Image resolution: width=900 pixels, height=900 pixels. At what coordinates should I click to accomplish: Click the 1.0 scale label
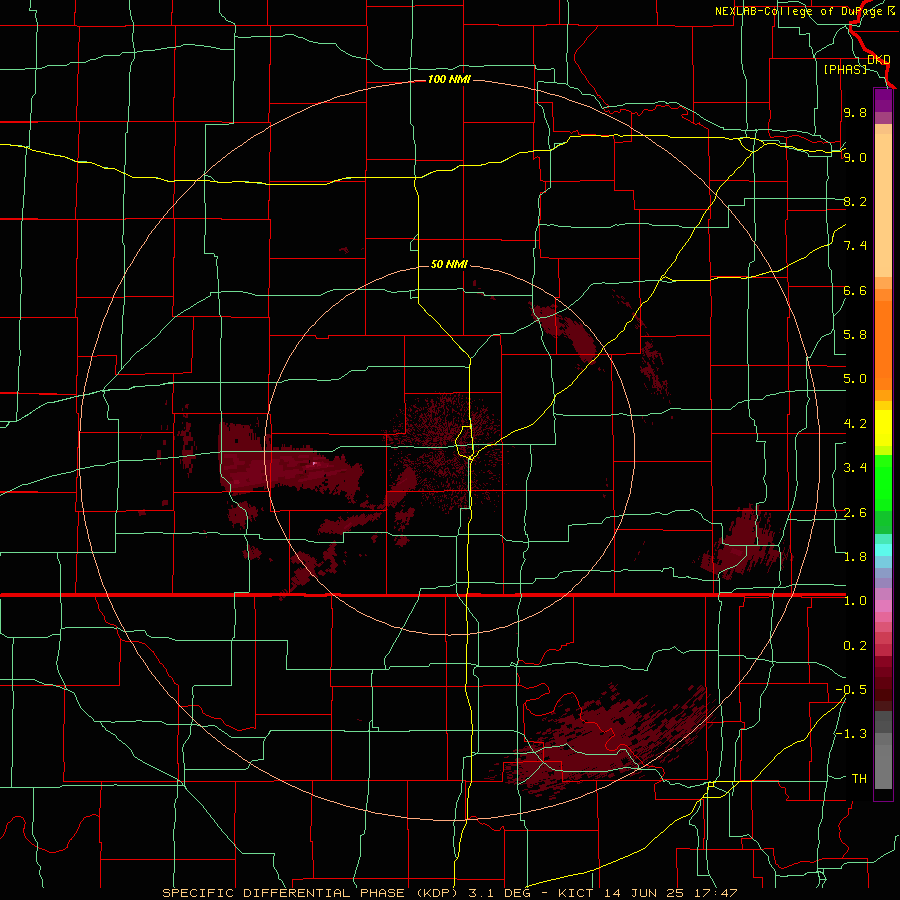(855, 601)
